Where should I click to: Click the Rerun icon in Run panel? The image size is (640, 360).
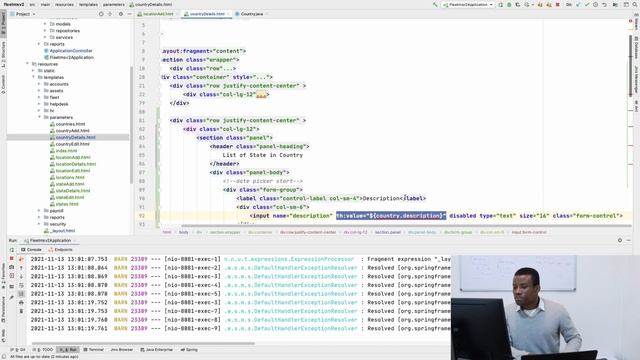tap(11, 249)
